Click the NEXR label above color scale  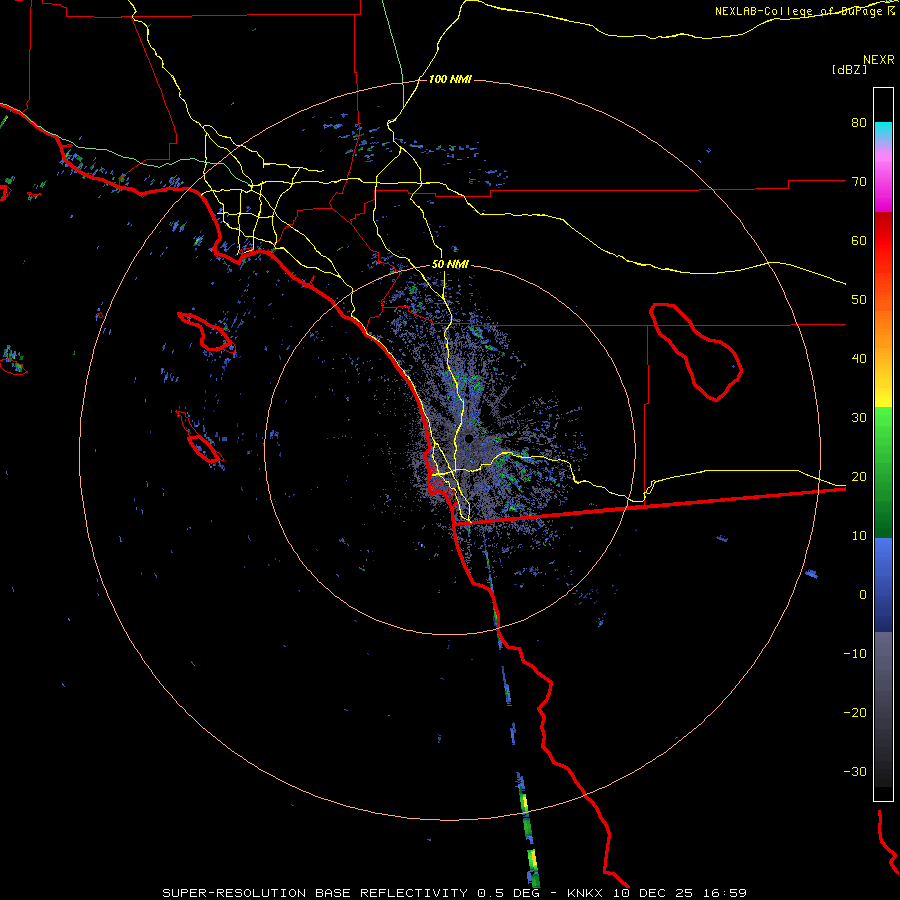pyautogui.click(x=878, y=60)
